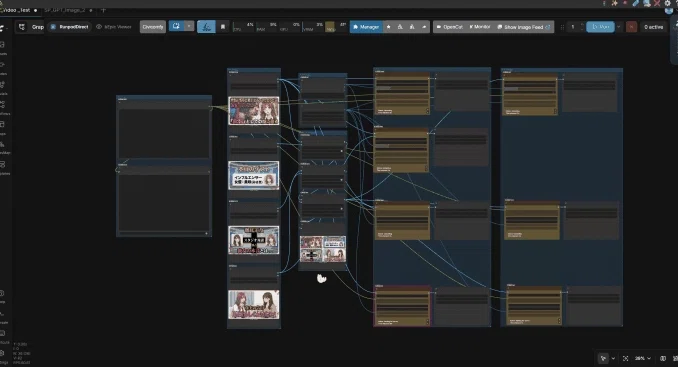Click the star favorites icon beside Manager
This screenshot has height=367, width=678.
point(388,27)
